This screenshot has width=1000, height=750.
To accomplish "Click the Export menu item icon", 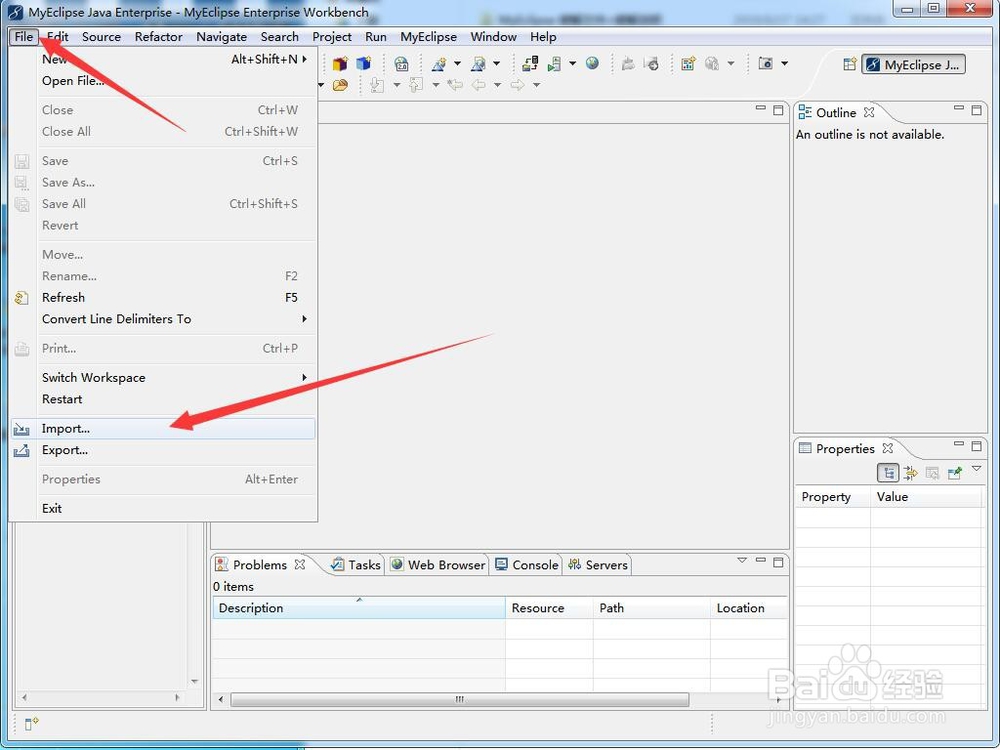I will click(x=22, y=451).
